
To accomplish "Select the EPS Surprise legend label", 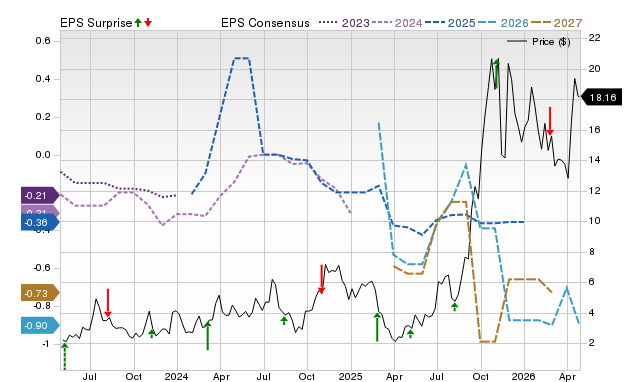I will coord(96,23).
